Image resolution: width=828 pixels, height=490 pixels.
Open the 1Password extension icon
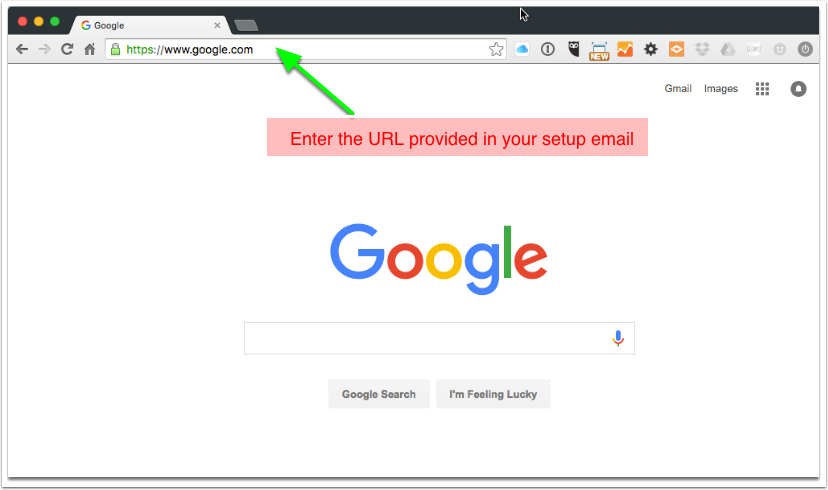click(x=548, y=49)
